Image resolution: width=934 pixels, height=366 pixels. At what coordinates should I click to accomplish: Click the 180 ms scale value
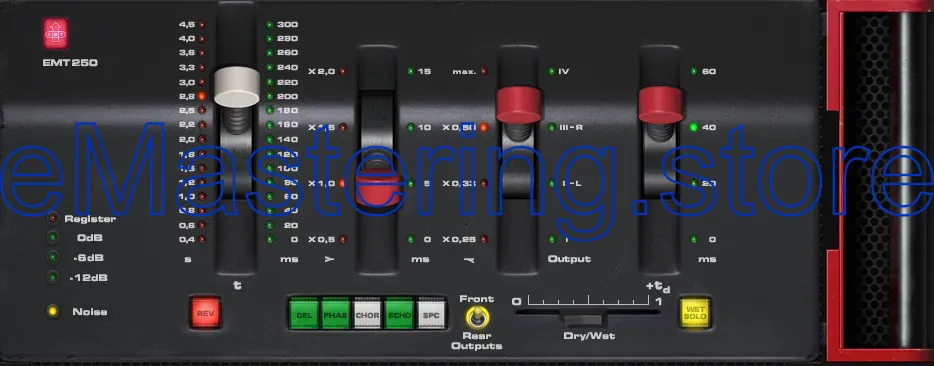coord(288,110)
